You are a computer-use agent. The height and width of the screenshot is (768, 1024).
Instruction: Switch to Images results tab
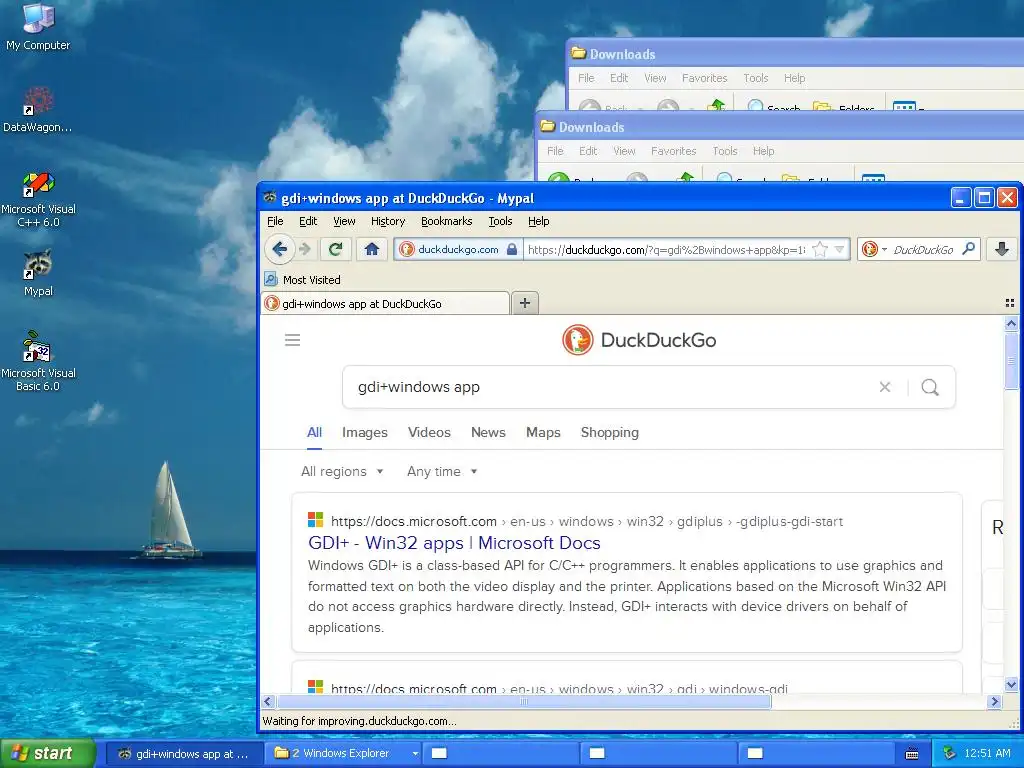pos(365,432)
